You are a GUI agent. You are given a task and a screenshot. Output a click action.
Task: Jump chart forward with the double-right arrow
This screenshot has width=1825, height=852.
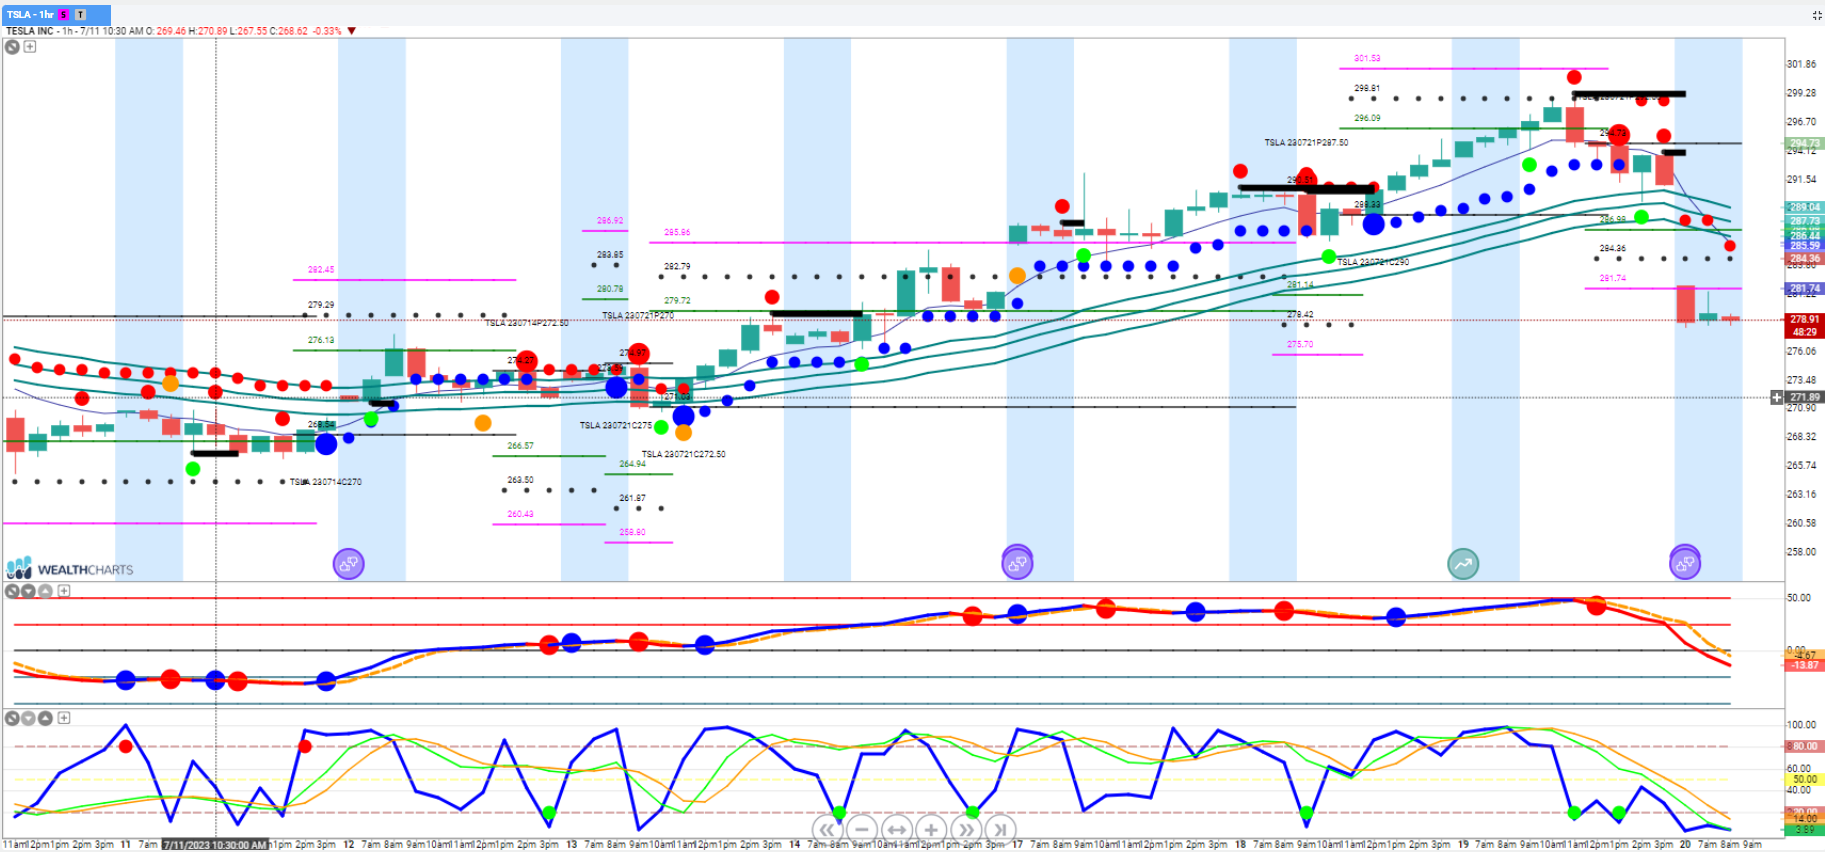click(966, 829)
